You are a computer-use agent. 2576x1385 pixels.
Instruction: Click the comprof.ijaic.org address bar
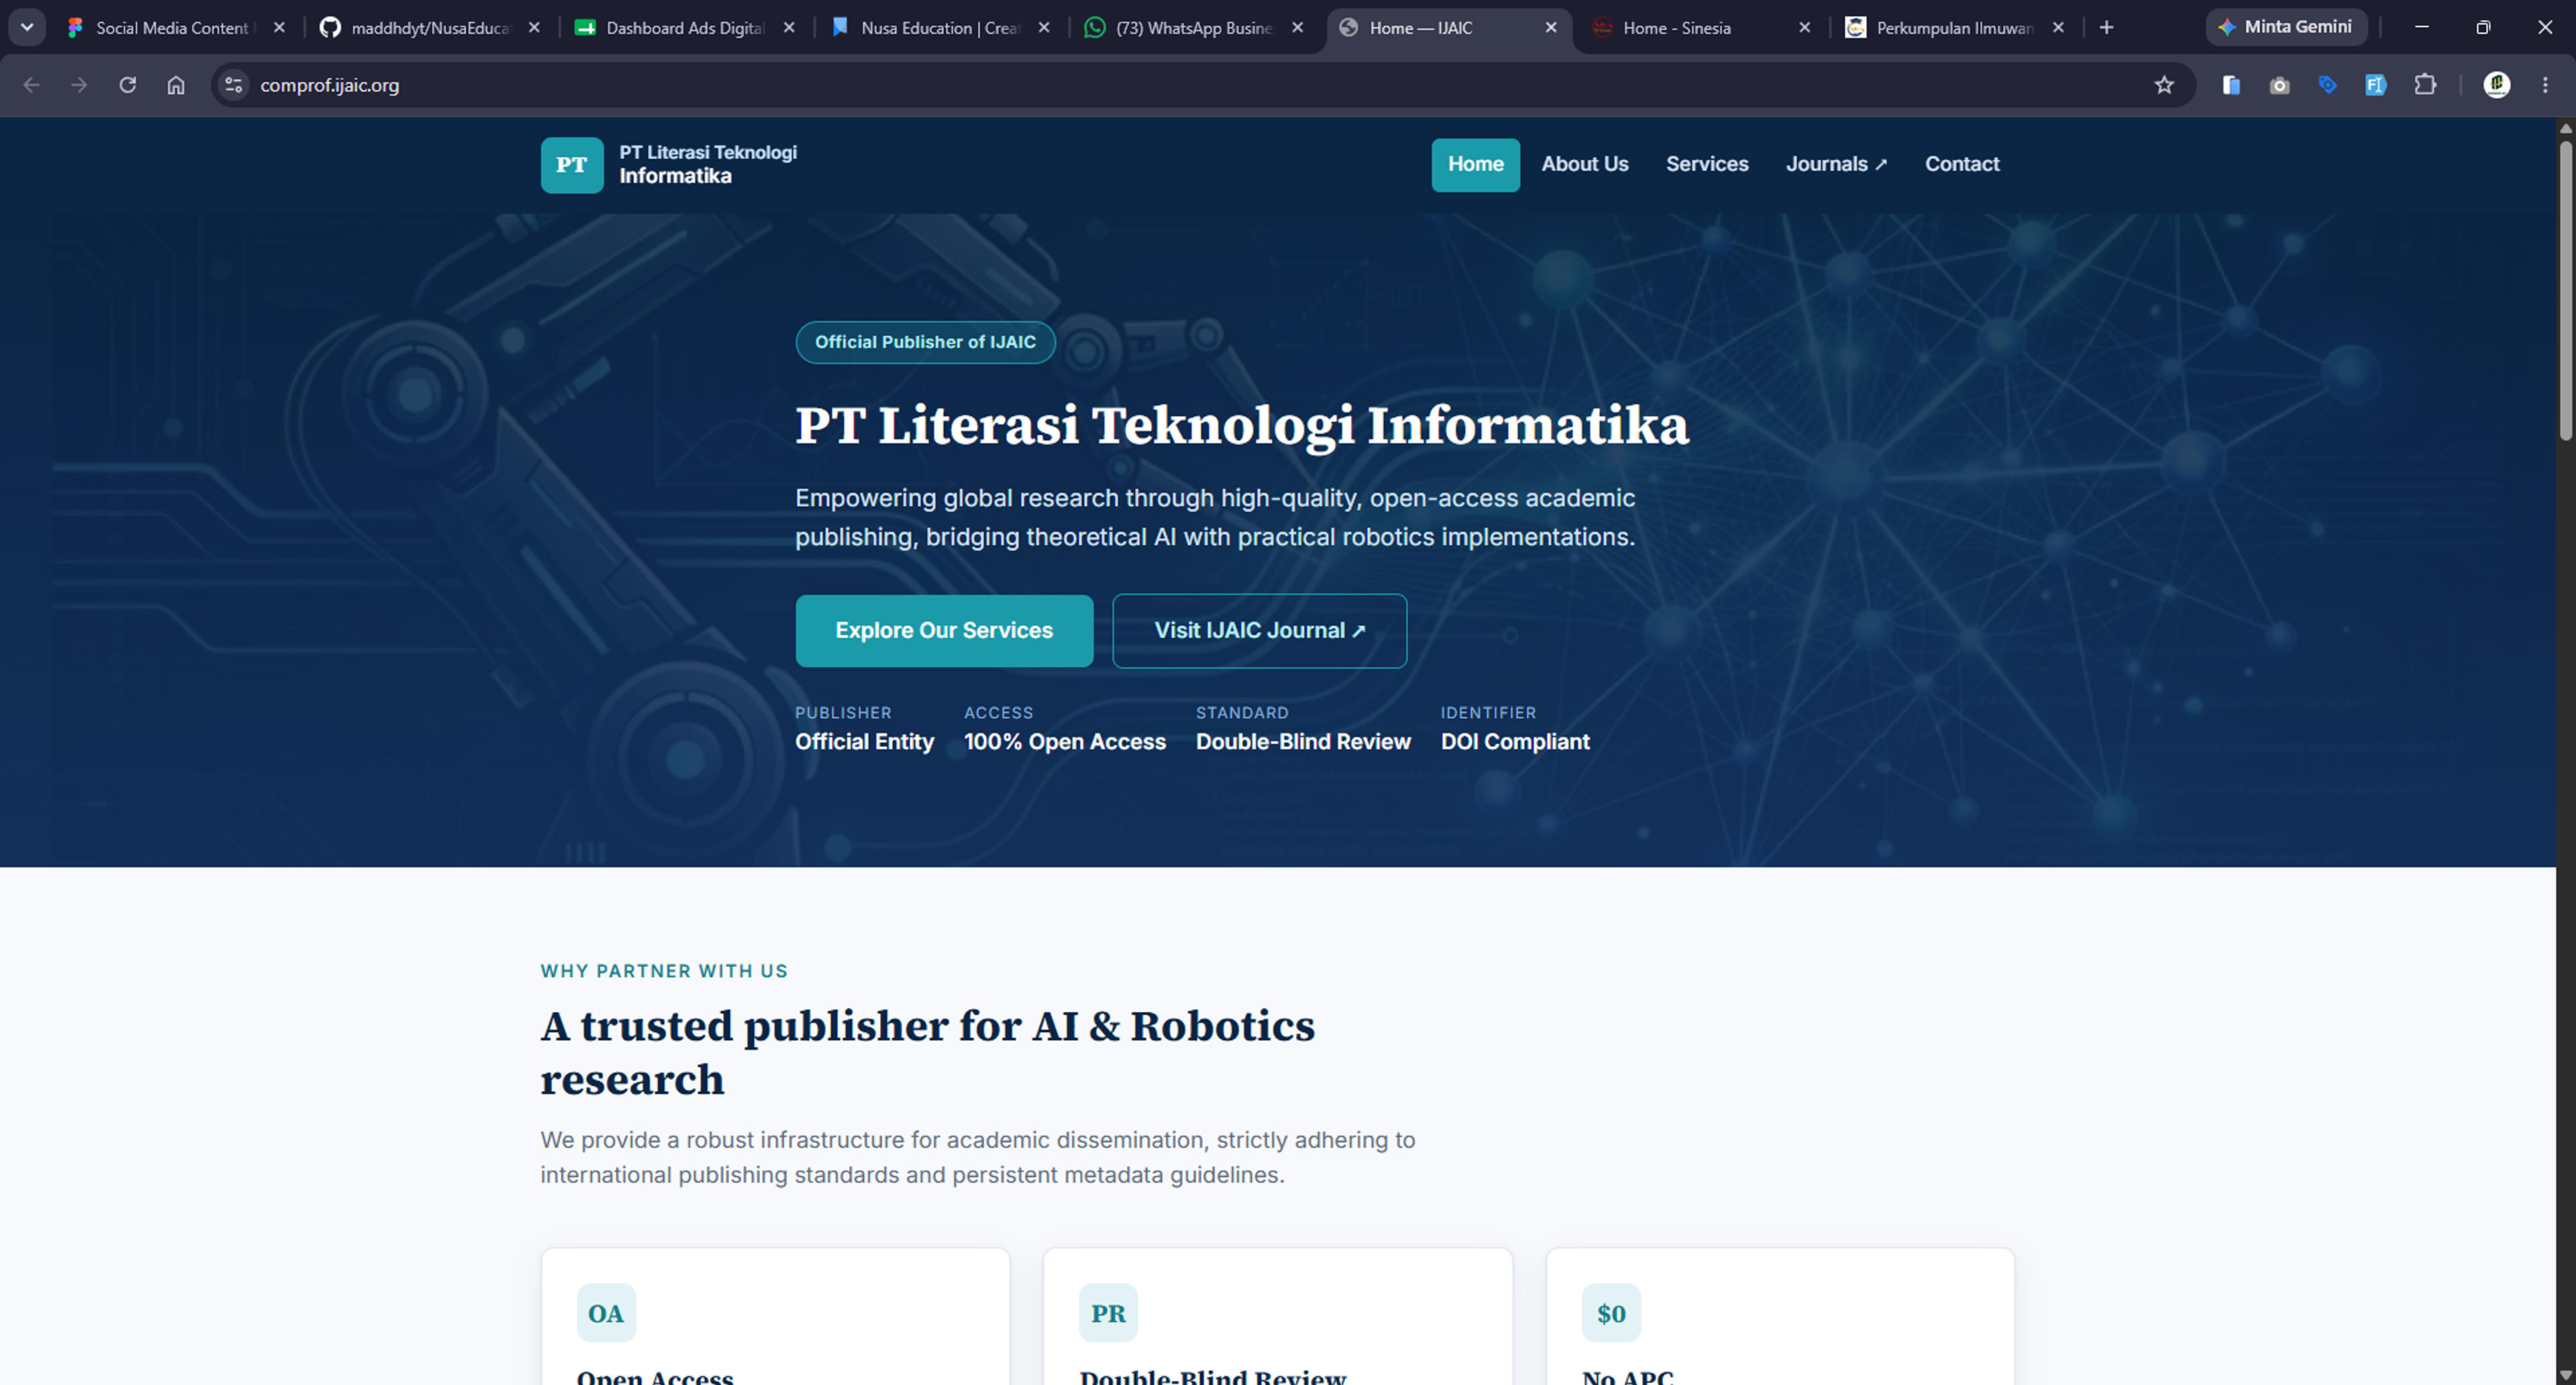1200,85
